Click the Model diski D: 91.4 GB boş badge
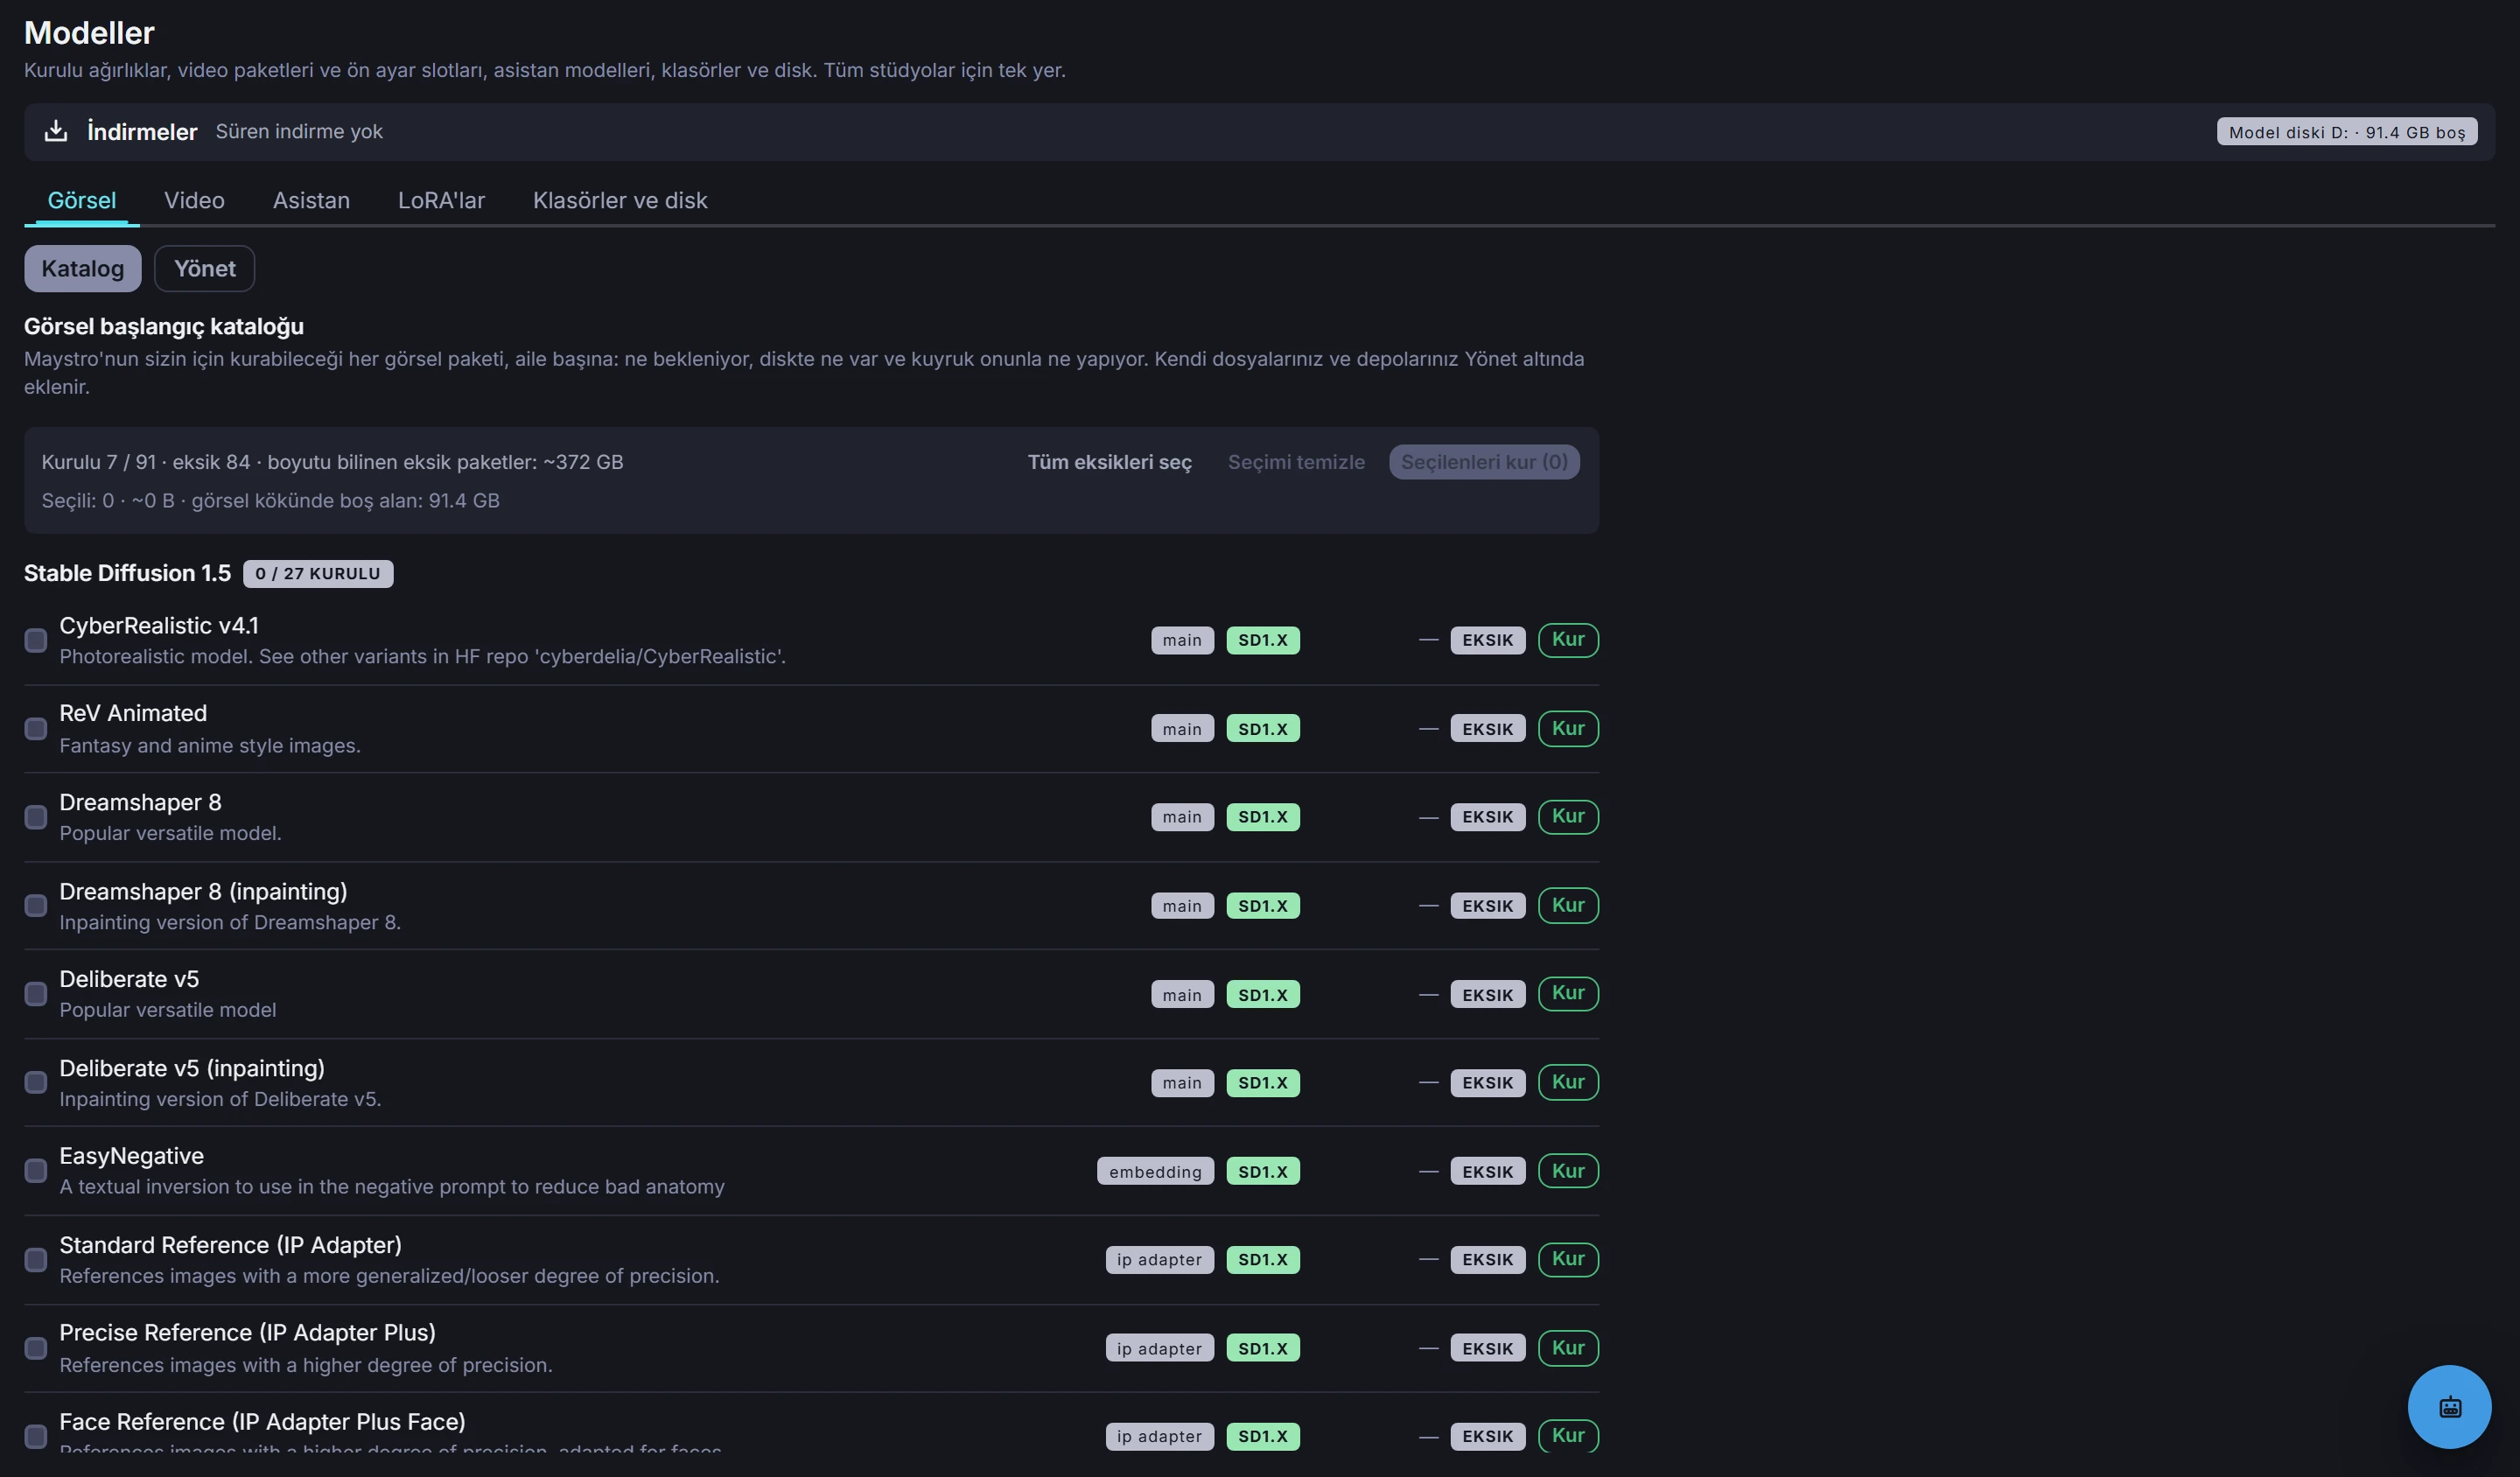This screenshot has height=1477, width=2520. tap(2346, 132)
